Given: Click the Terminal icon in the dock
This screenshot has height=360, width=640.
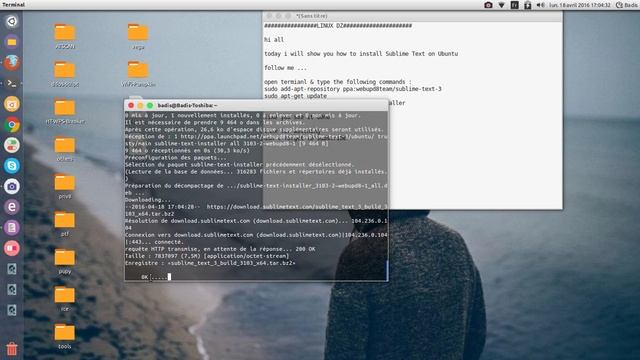Looking at the screenshot, I should 11,83.
